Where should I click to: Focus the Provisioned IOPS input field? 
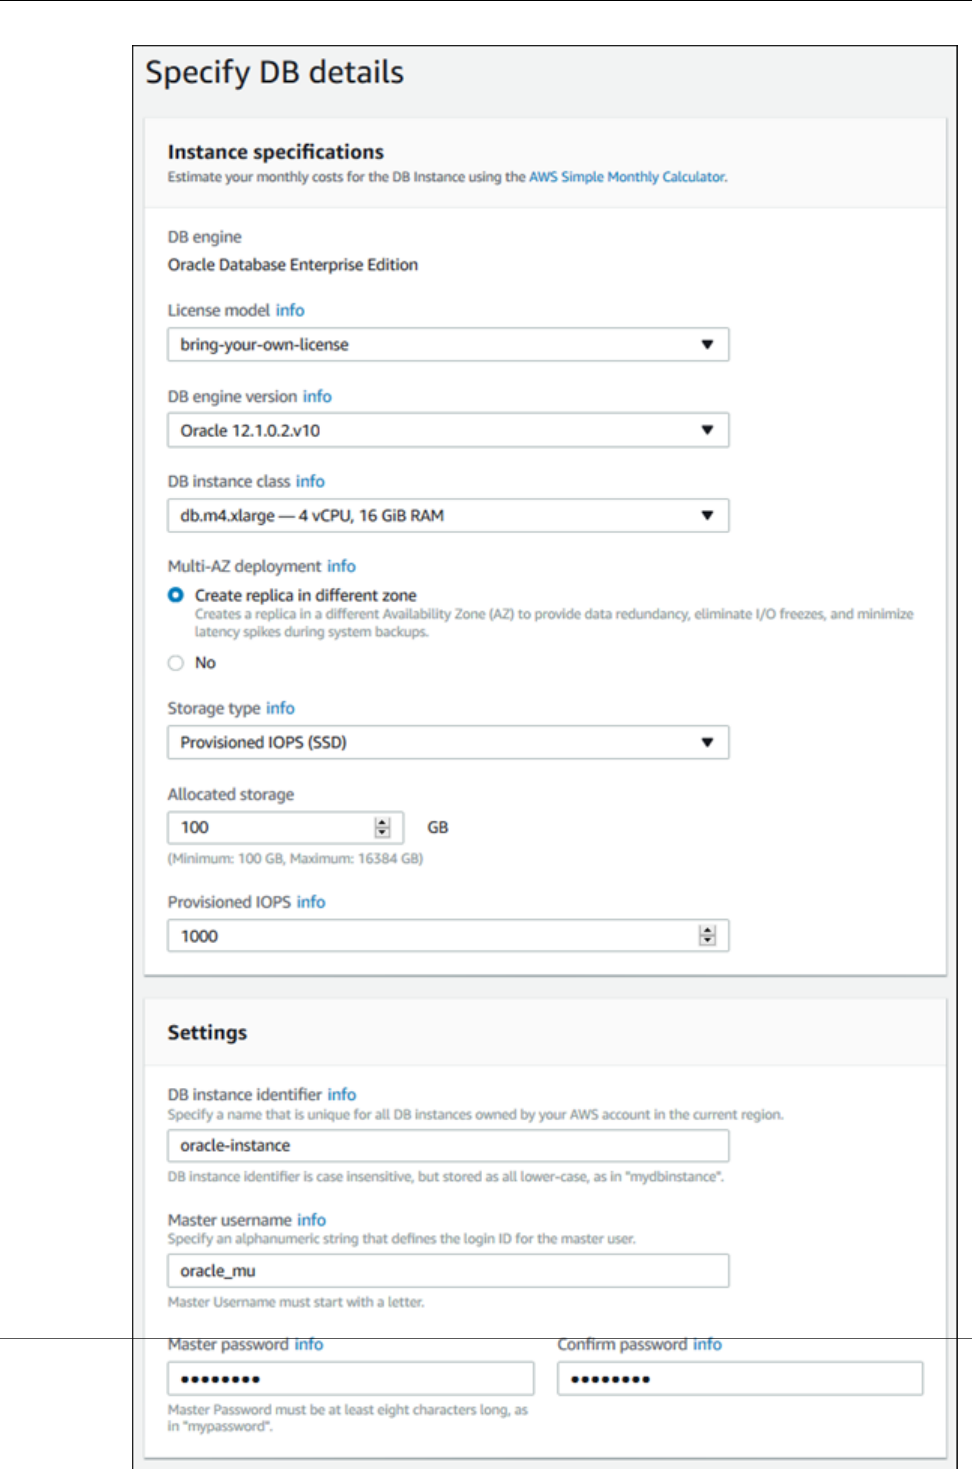point(430,936)
